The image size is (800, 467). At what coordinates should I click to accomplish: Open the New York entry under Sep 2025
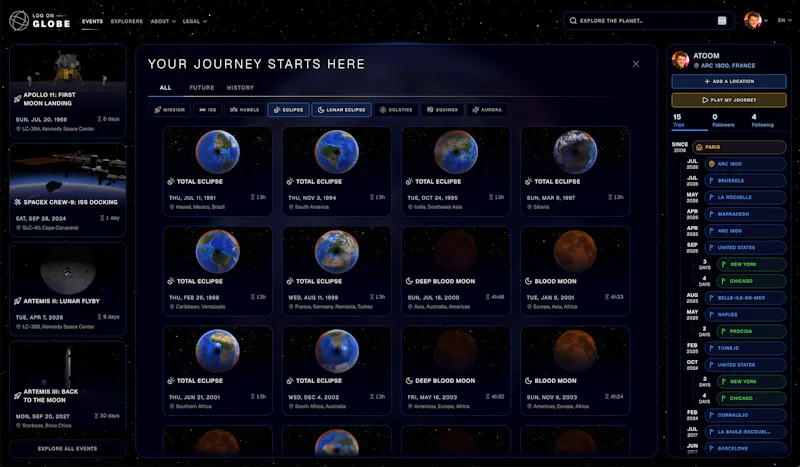(751, 264)
